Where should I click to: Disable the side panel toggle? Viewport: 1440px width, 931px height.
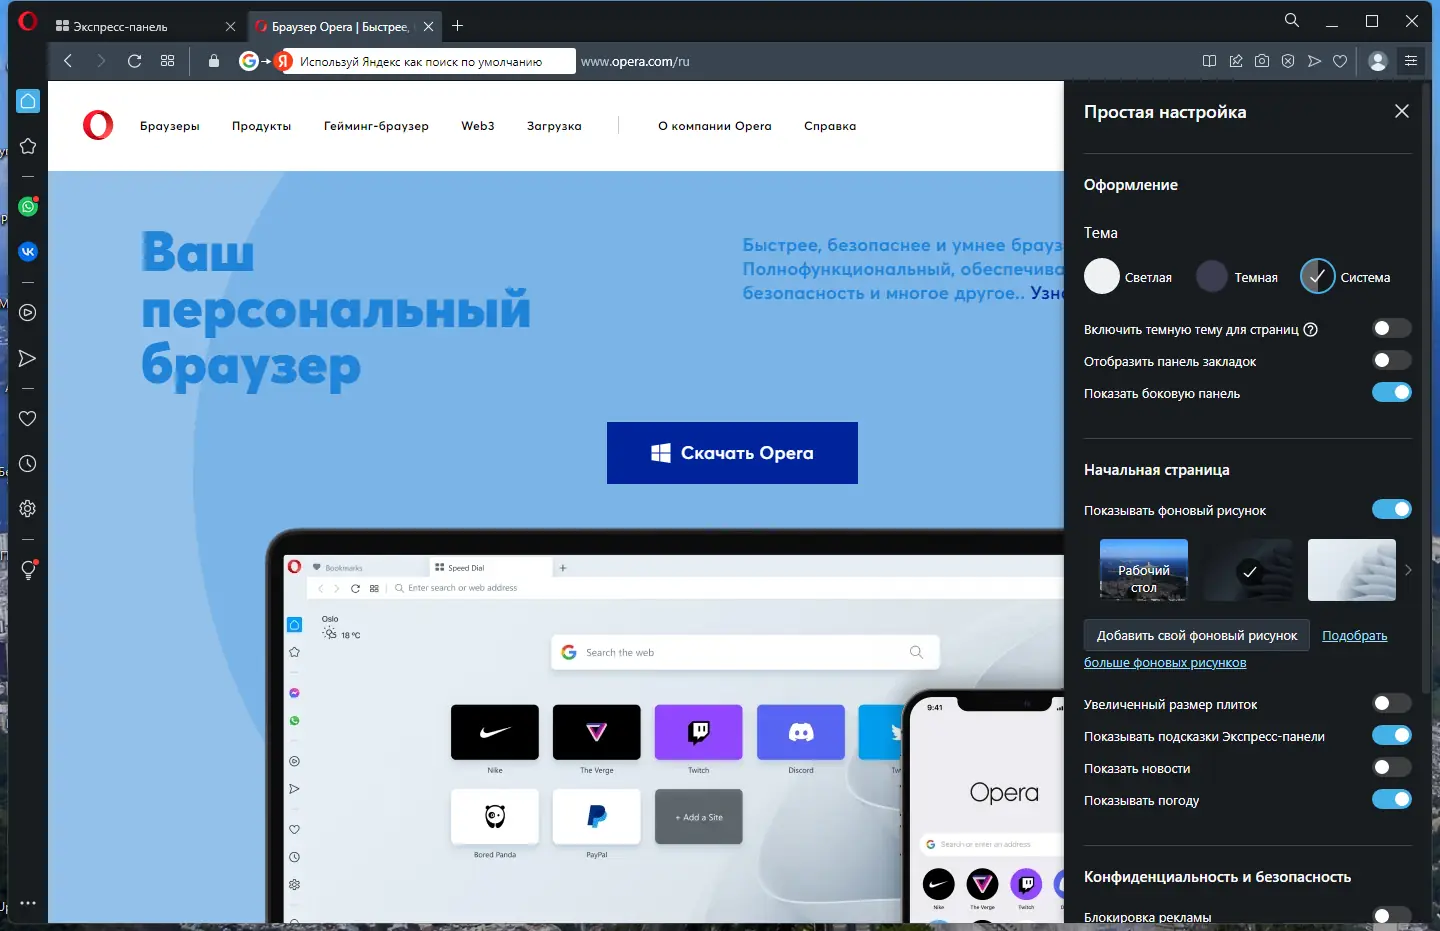1392,392
